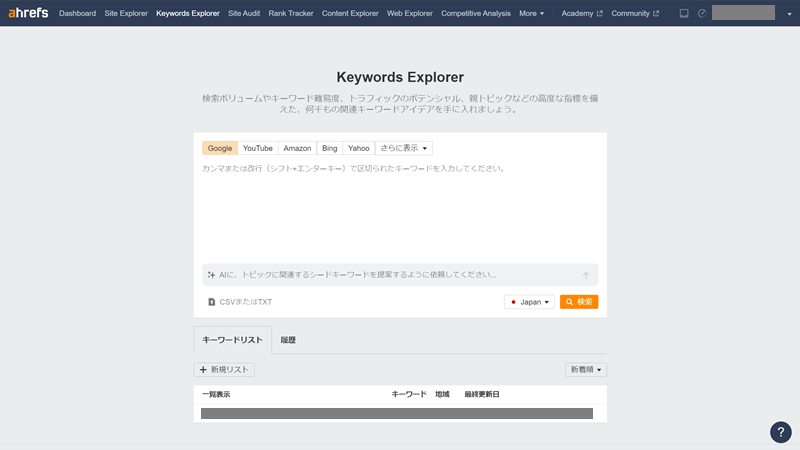This screenshot has height=450, width=800.
Task: Navigate to Web Explorer
Action: pos(410,13)
